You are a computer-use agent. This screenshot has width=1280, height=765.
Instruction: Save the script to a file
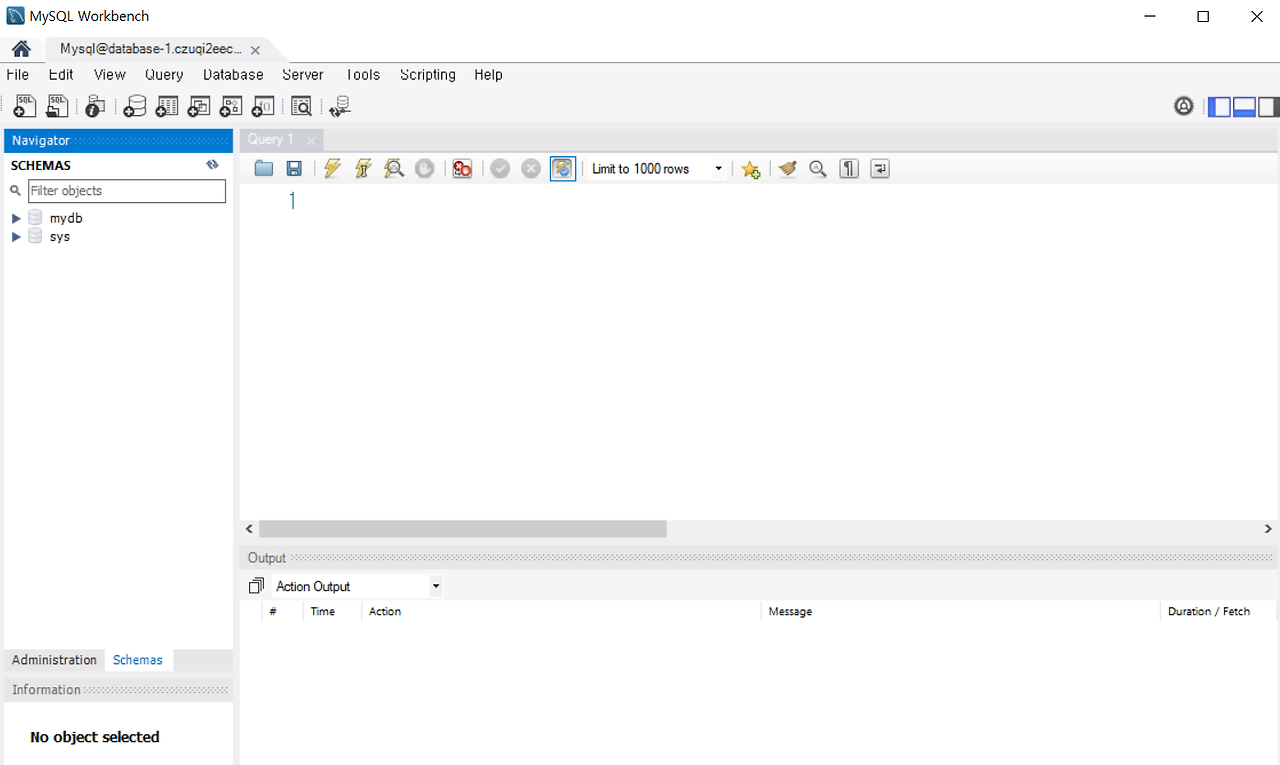point(294,169)
